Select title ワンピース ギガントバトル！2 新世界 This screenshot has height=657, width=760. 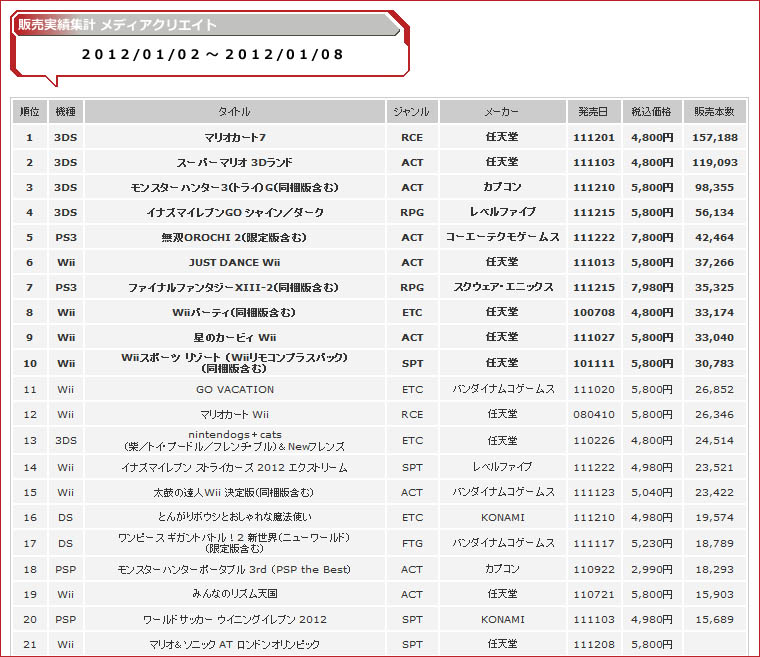click(235, 544)
